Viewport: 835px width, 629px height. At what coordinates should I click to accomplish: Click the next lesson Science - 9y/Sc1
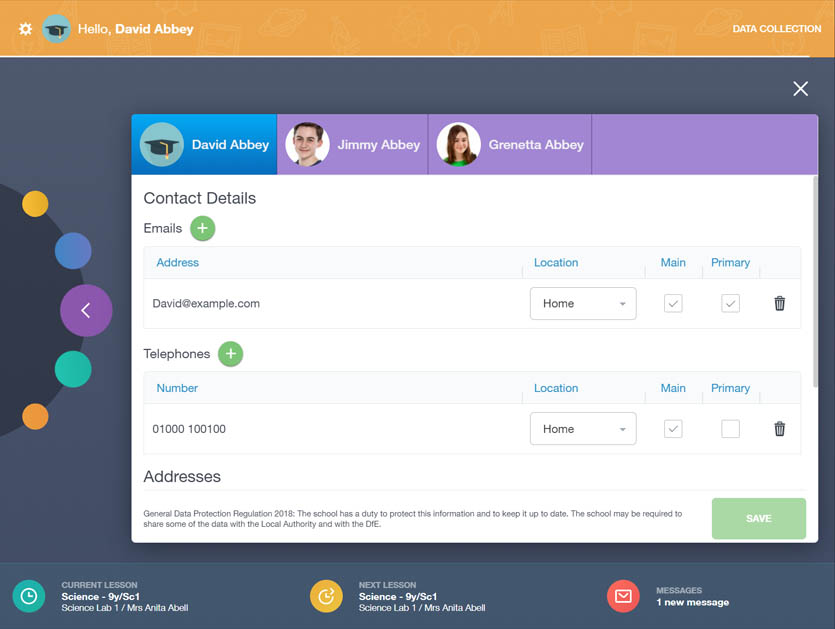click(398, 597)
